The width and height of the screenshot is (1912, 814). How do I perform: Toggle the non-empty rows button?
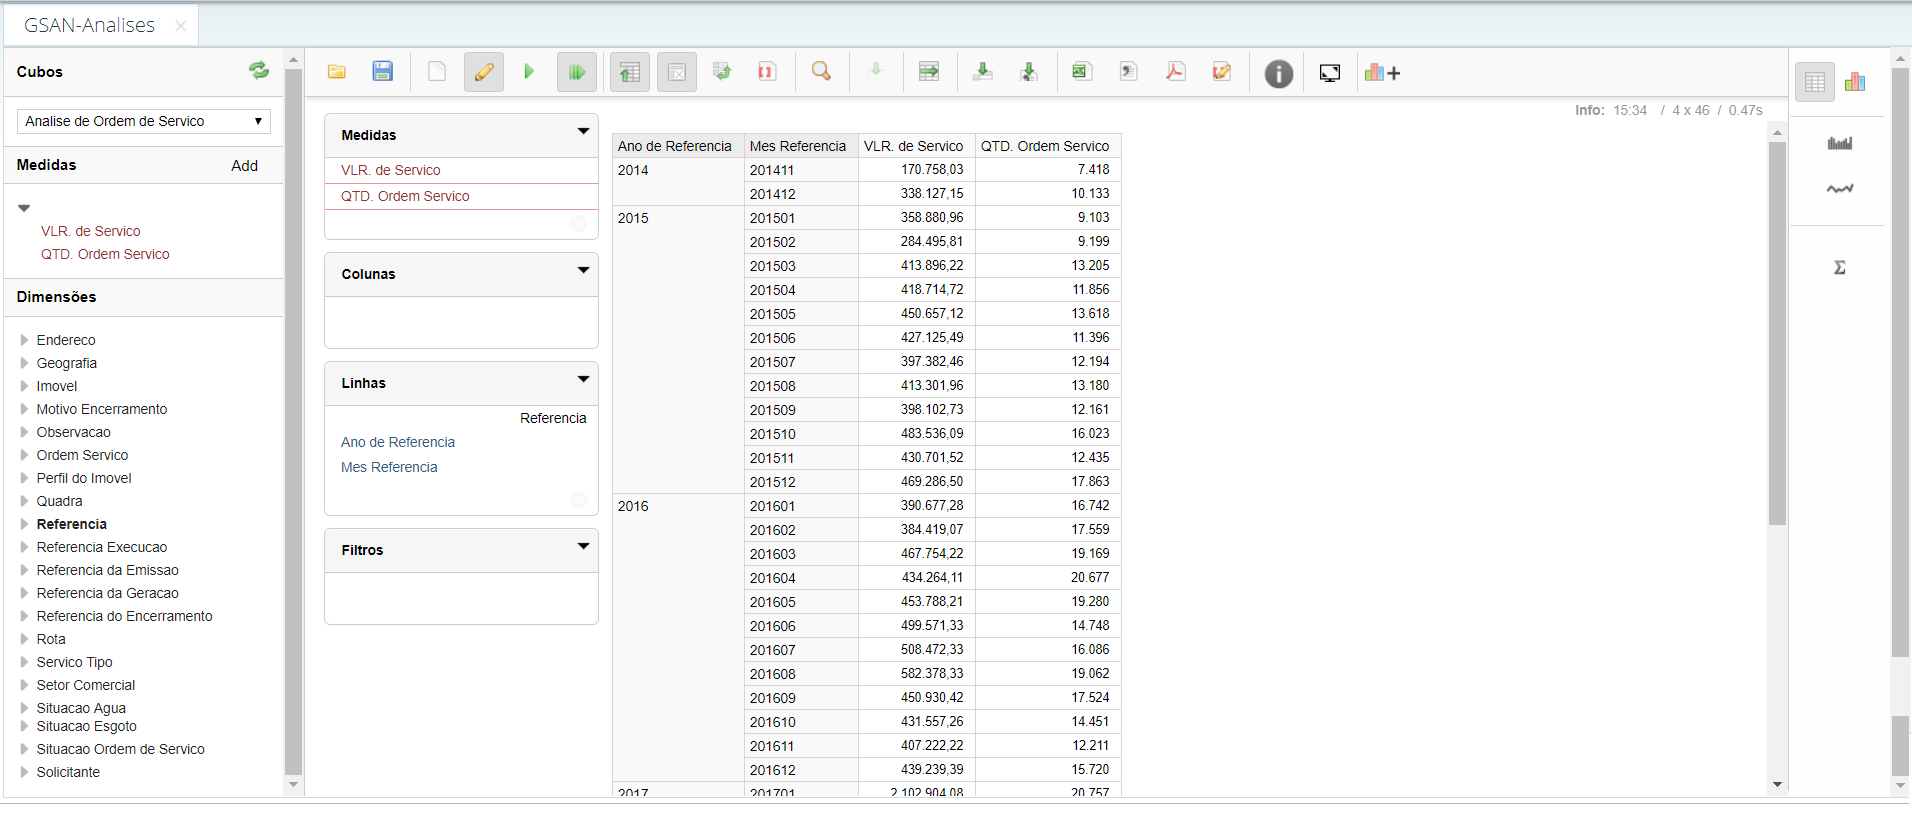click(677, 72)
